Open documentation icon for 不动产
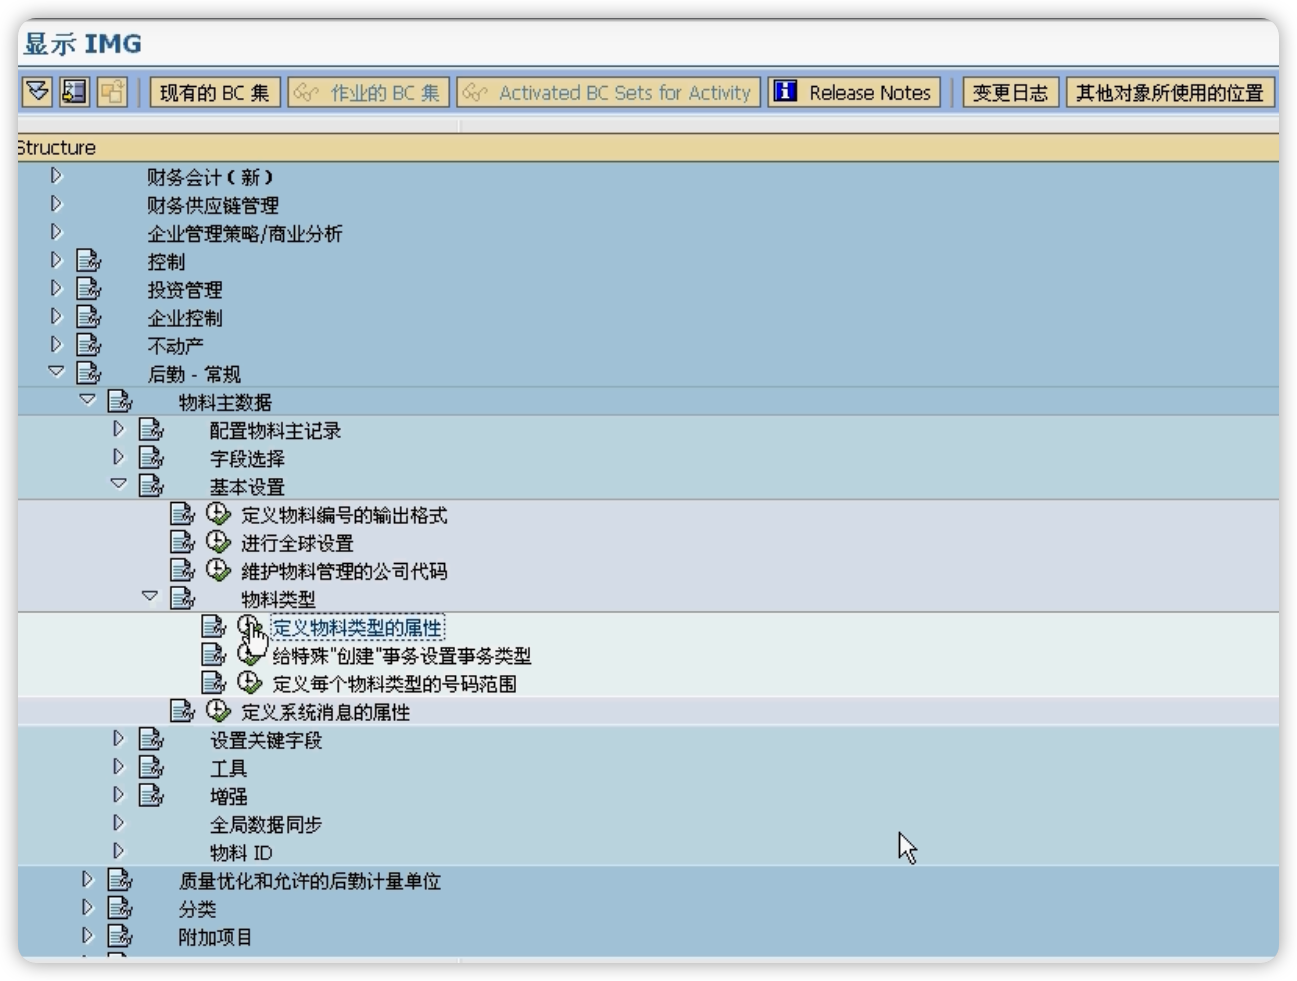The width and height of the screenshot is (1297, 981). coord(89,345)
